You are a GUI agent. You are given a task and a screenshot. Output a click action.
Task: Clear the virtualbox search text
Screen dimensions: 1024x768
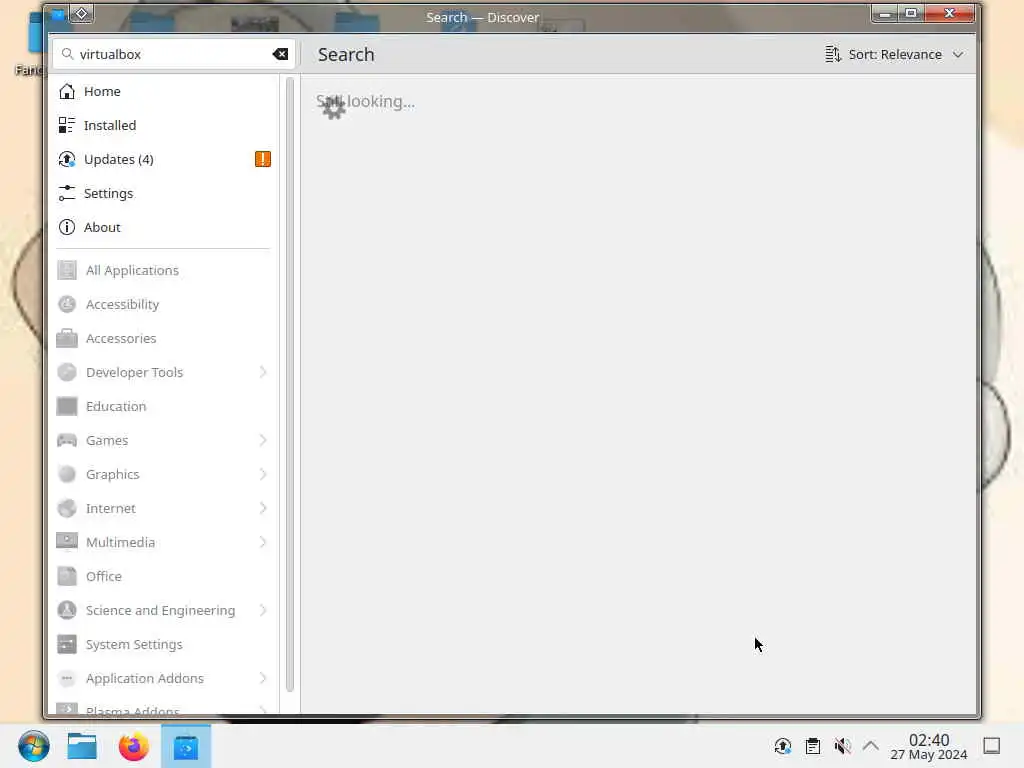[x=280, y=54]
